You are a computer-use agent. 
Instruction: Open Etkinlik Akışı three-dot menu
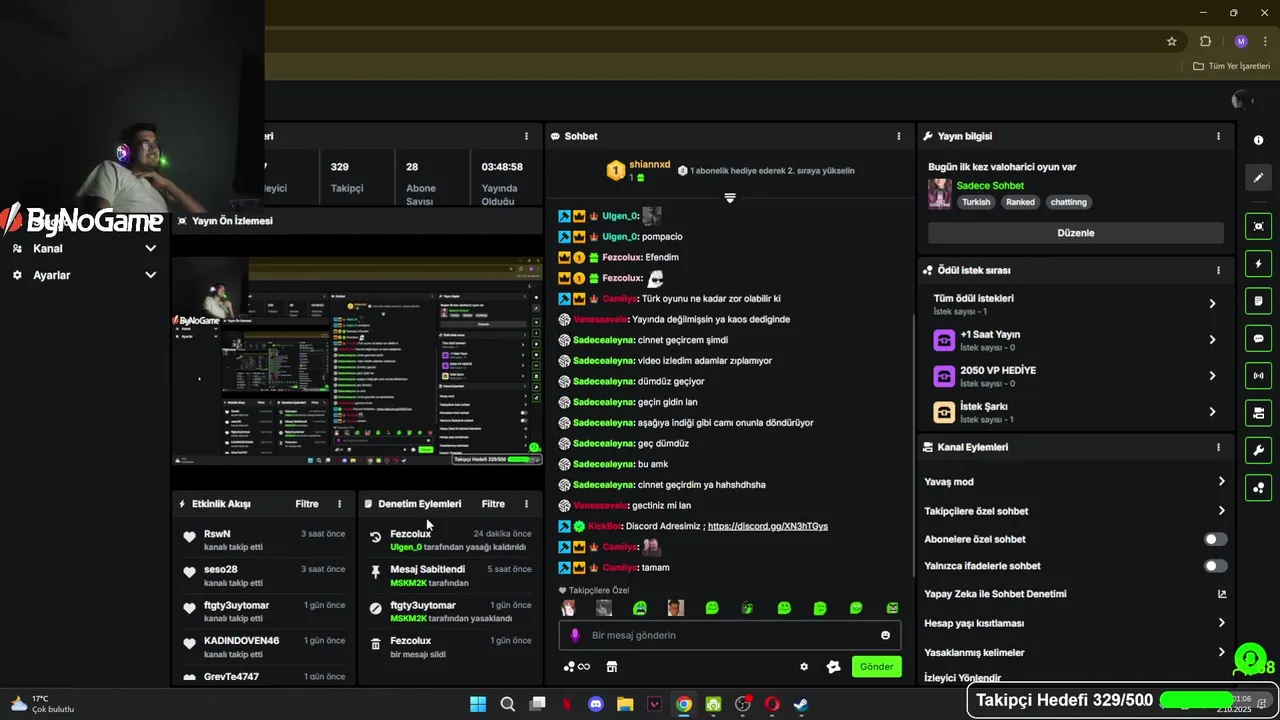tap(339, 504)
